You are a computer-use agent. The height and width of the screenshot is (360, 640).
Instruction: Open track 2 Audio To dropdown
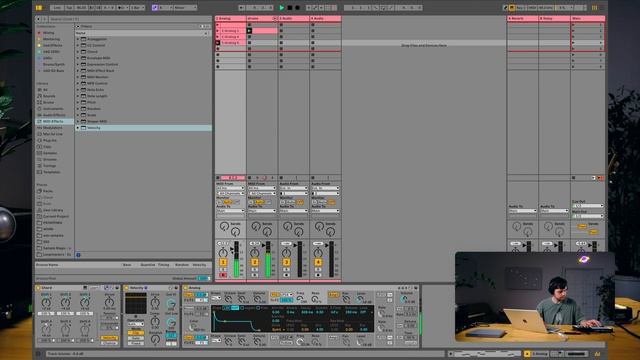pyautogui.click(x=262, y=211)
